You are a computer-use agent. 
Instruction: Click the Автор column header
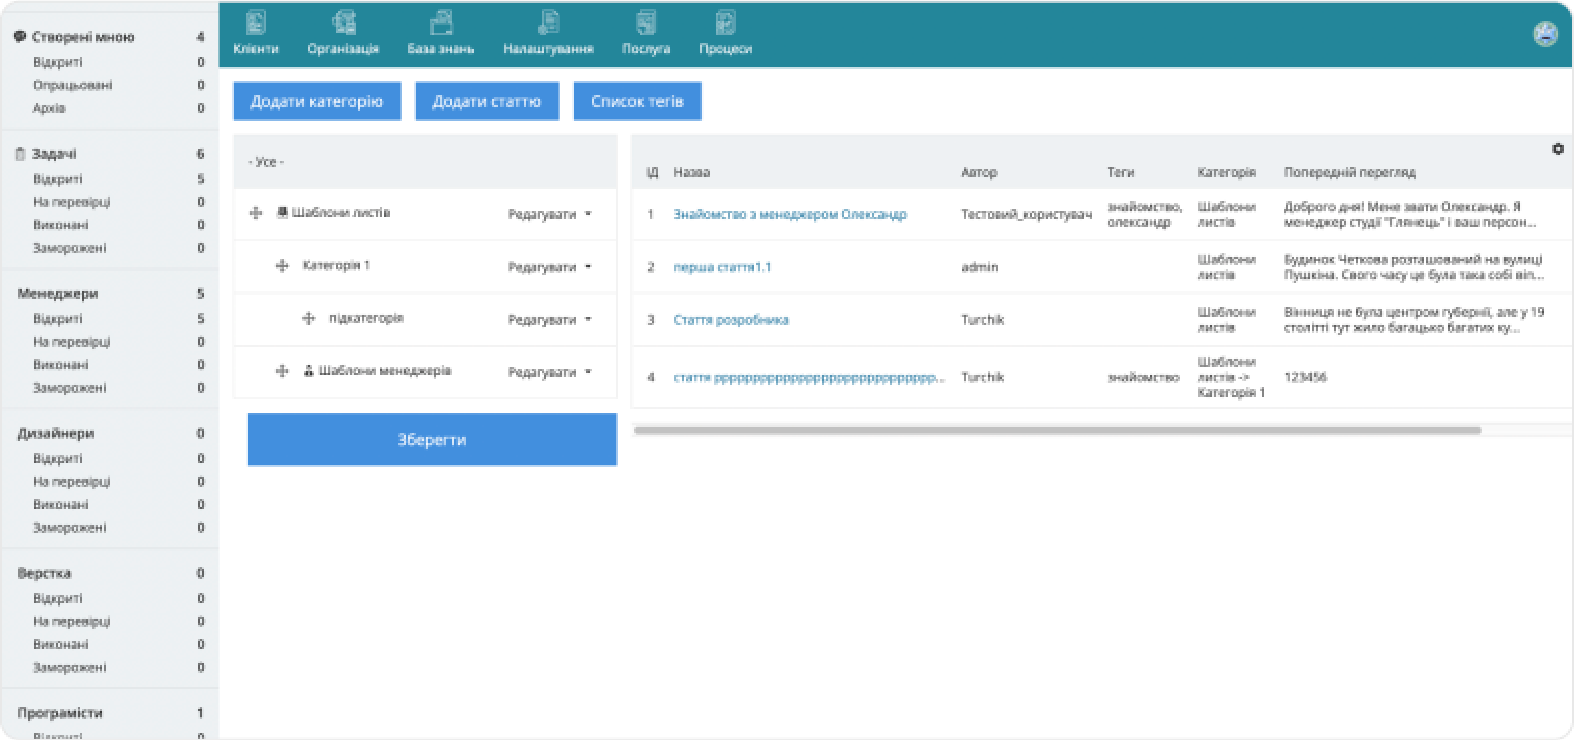pos(979,172)
